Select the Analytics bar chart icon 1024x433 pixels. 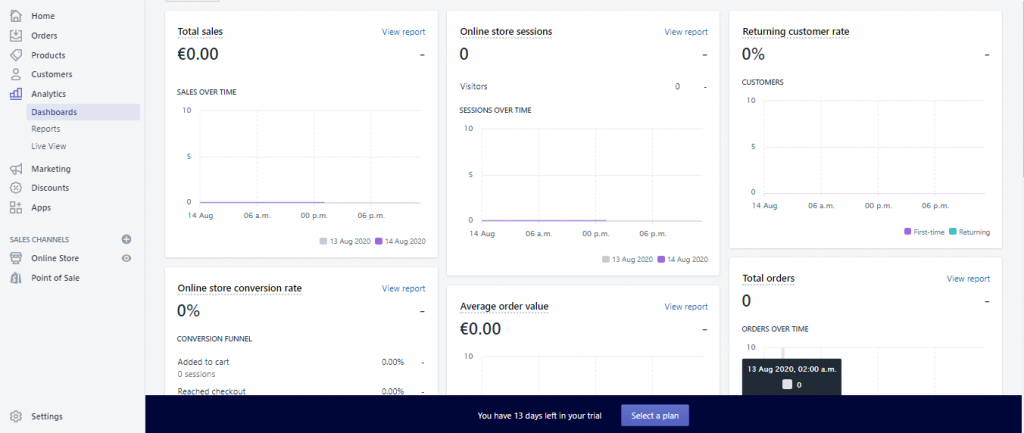click(x=16, y=93)
